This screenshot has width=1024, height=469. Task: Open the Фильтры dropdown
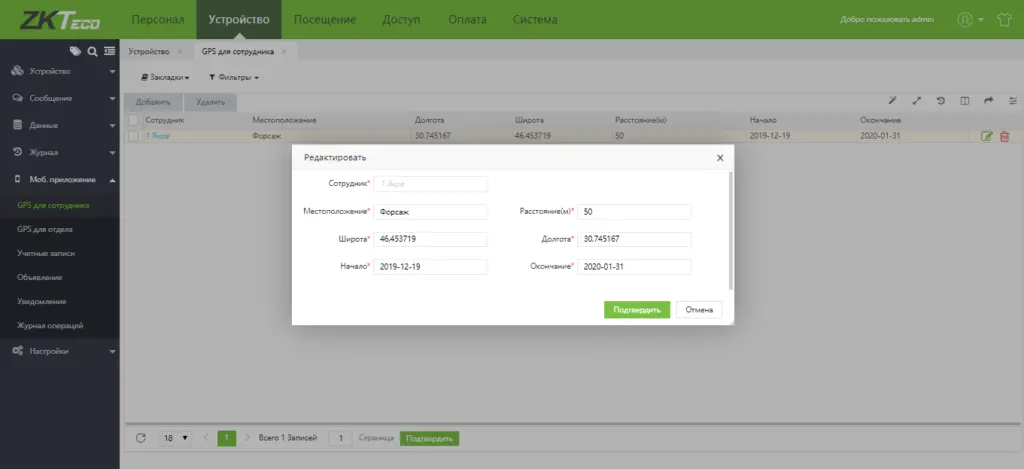pos(233,77)
